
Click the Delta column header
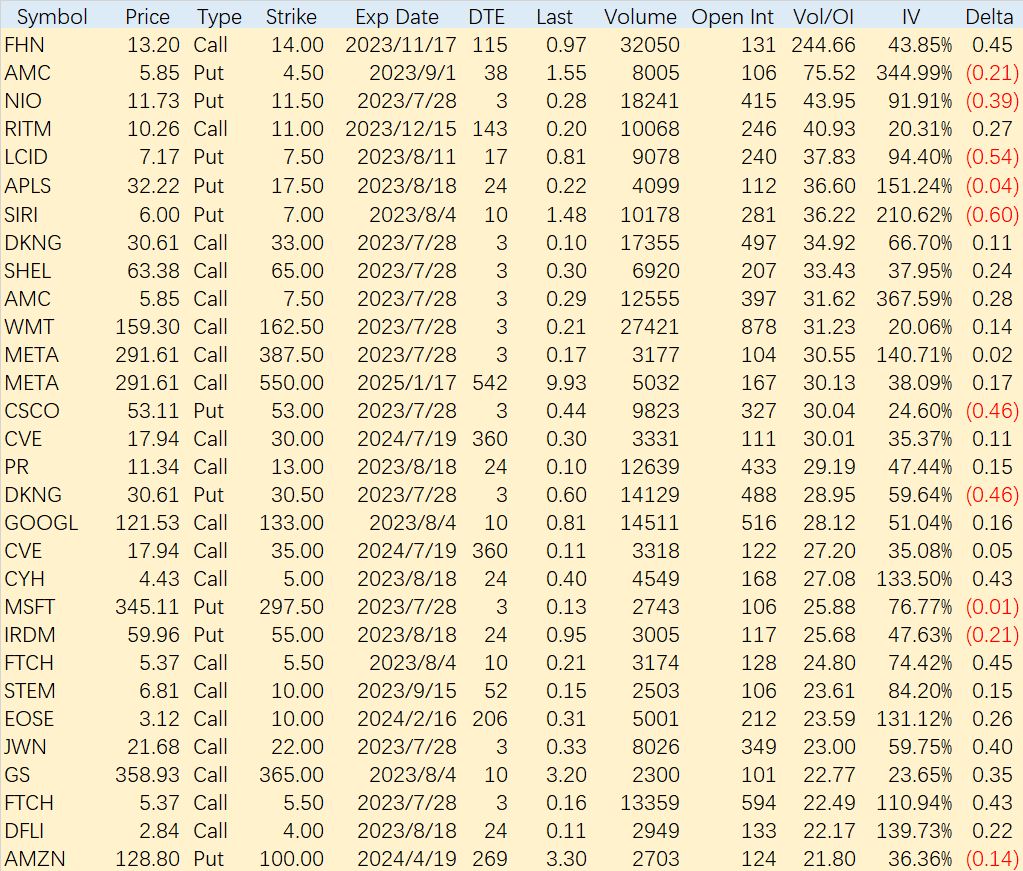[x=989, y=17]
